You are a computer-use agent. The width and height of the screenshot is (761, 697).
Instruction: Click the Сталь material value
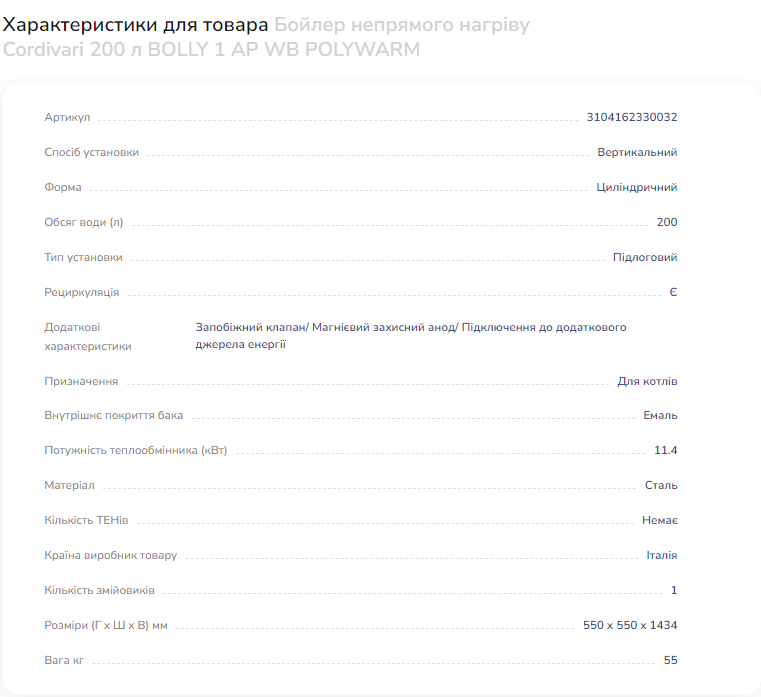pos(661,485)
